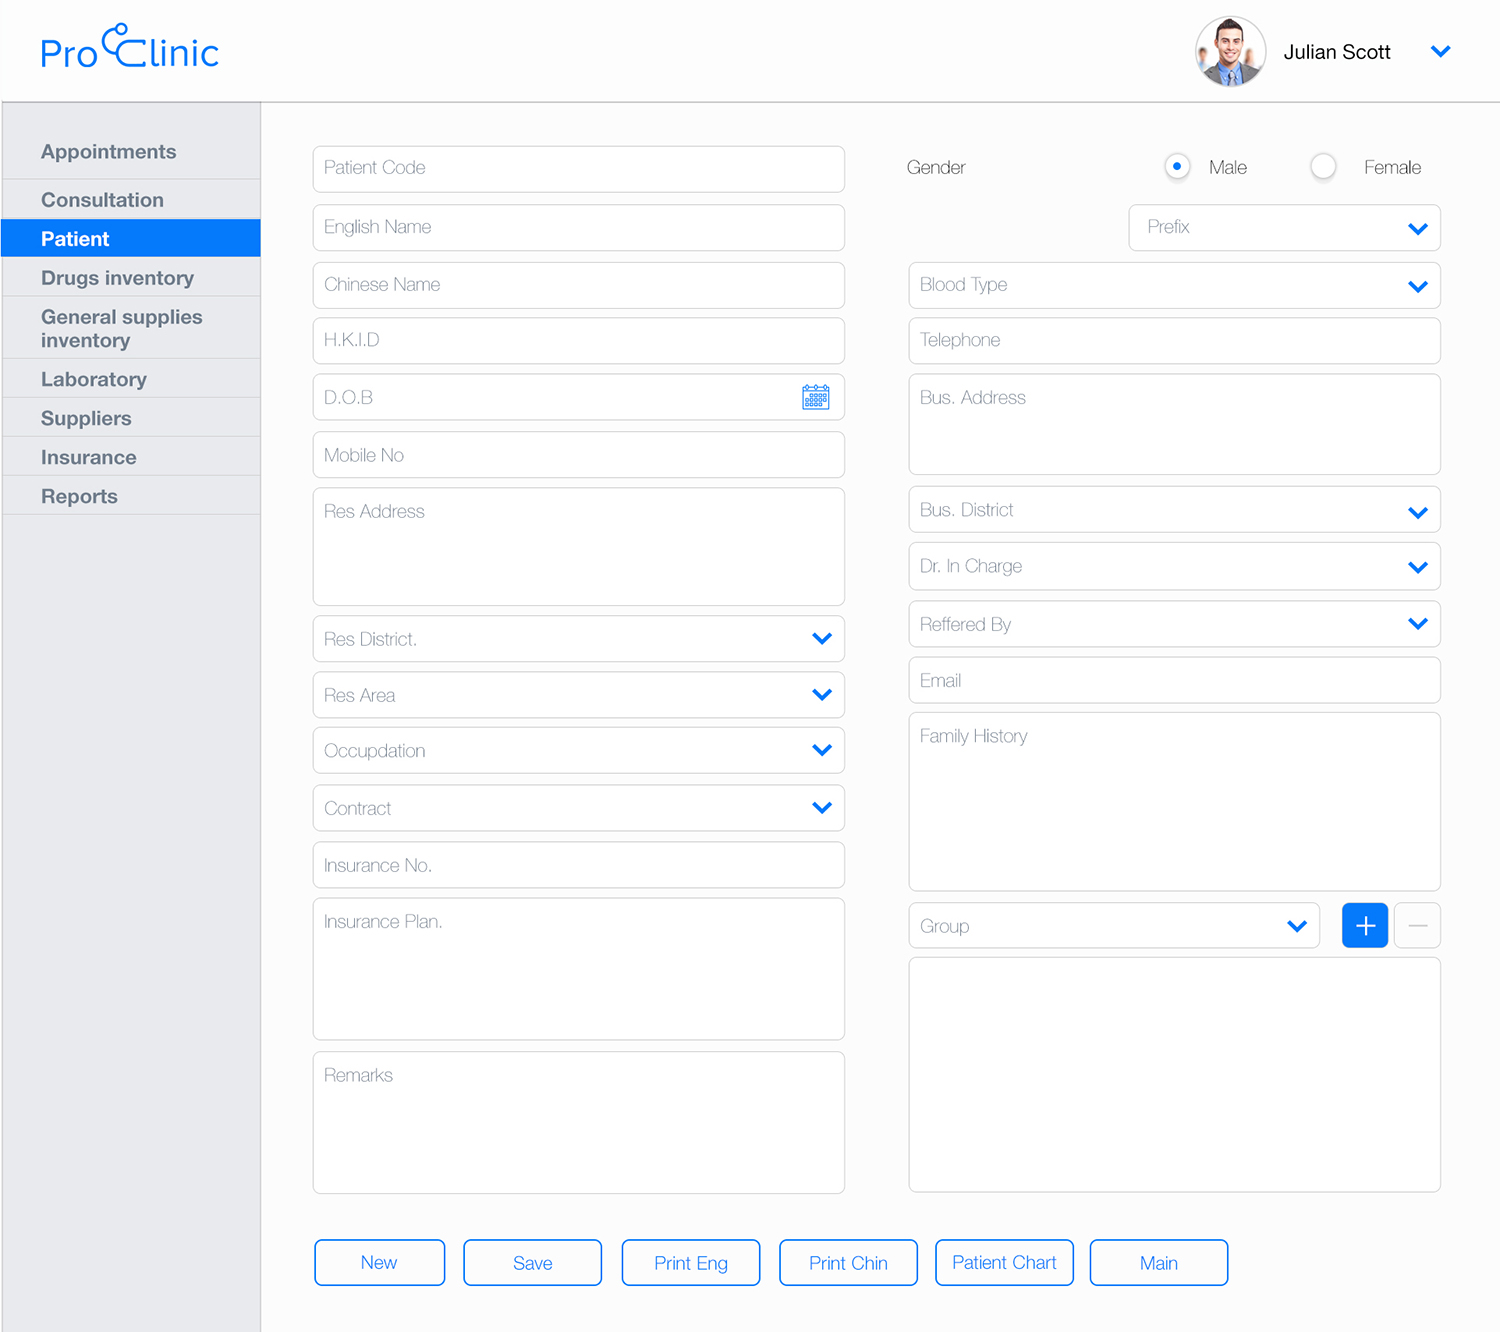Click into the Remarks text area
The width and height of the screenshot is (1500, 1332).
(x=578, y=1122)
